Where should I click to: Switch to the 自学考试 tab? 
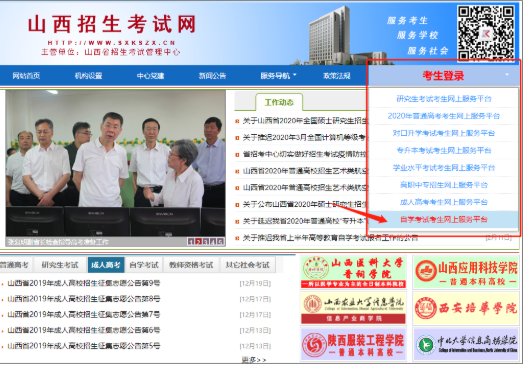pyautogui.click(x=144, y=265)
